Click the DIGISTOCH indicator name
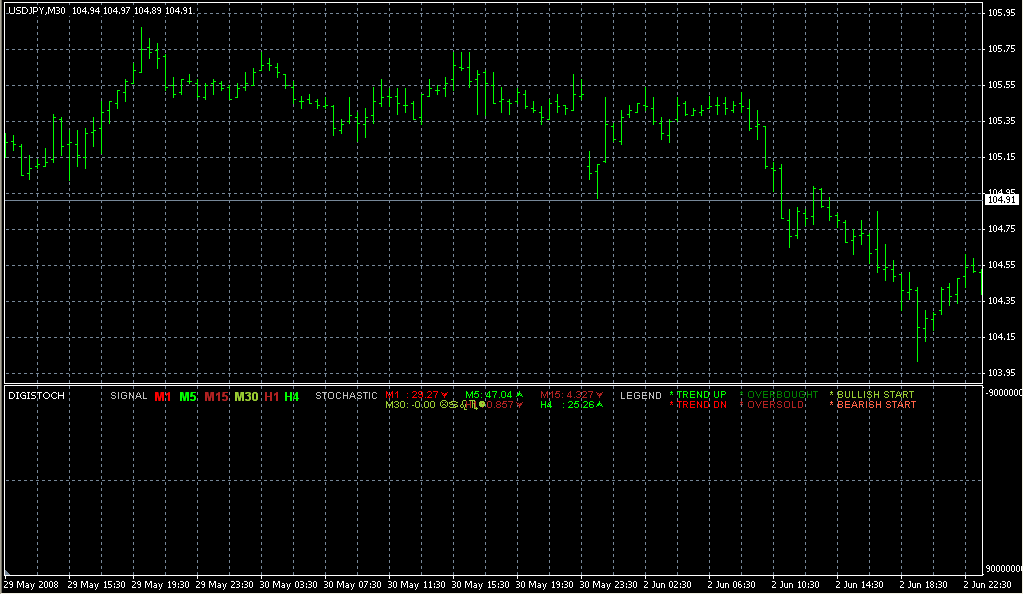This screenshot has width=1024, height=594. coord(36,396)
